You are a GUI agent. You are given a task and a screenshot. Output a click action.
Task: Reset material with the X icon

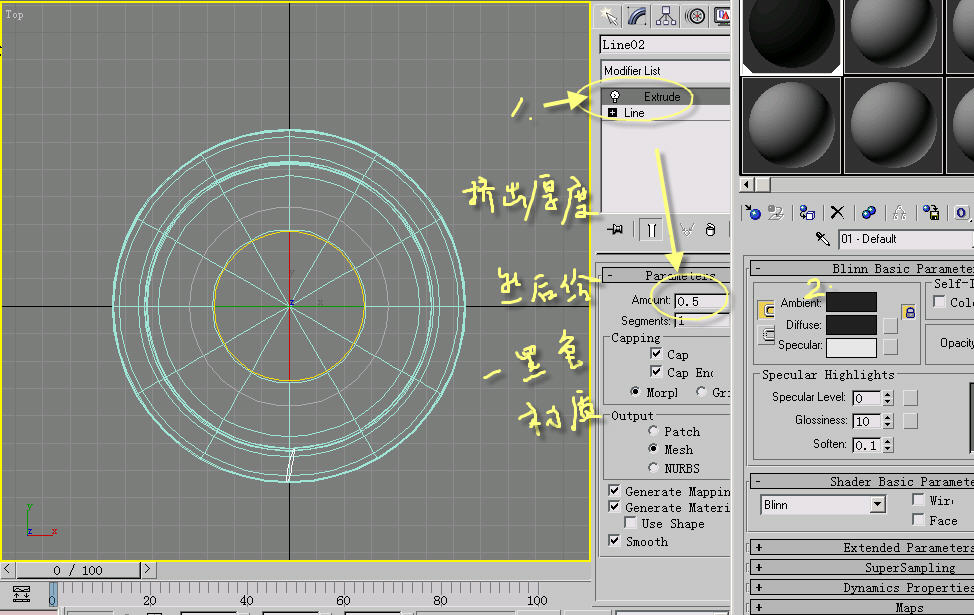pyautogui.click(x=837, y=213)
